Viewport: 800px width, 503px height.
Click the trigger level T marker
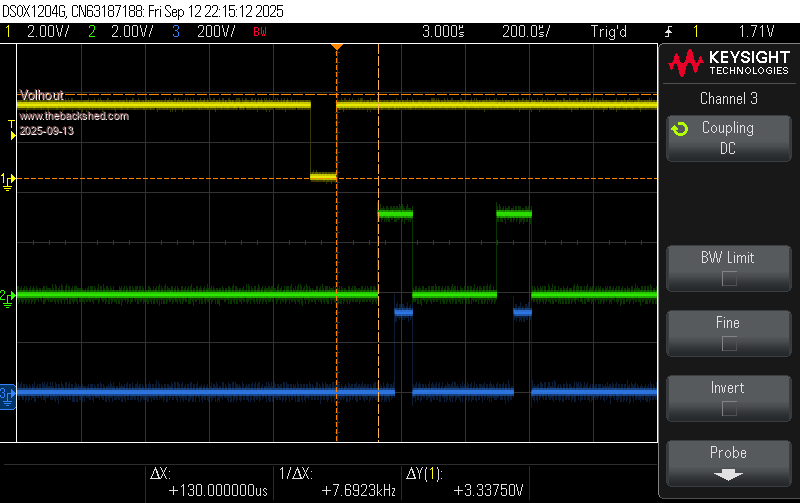[x=11, y=125]
